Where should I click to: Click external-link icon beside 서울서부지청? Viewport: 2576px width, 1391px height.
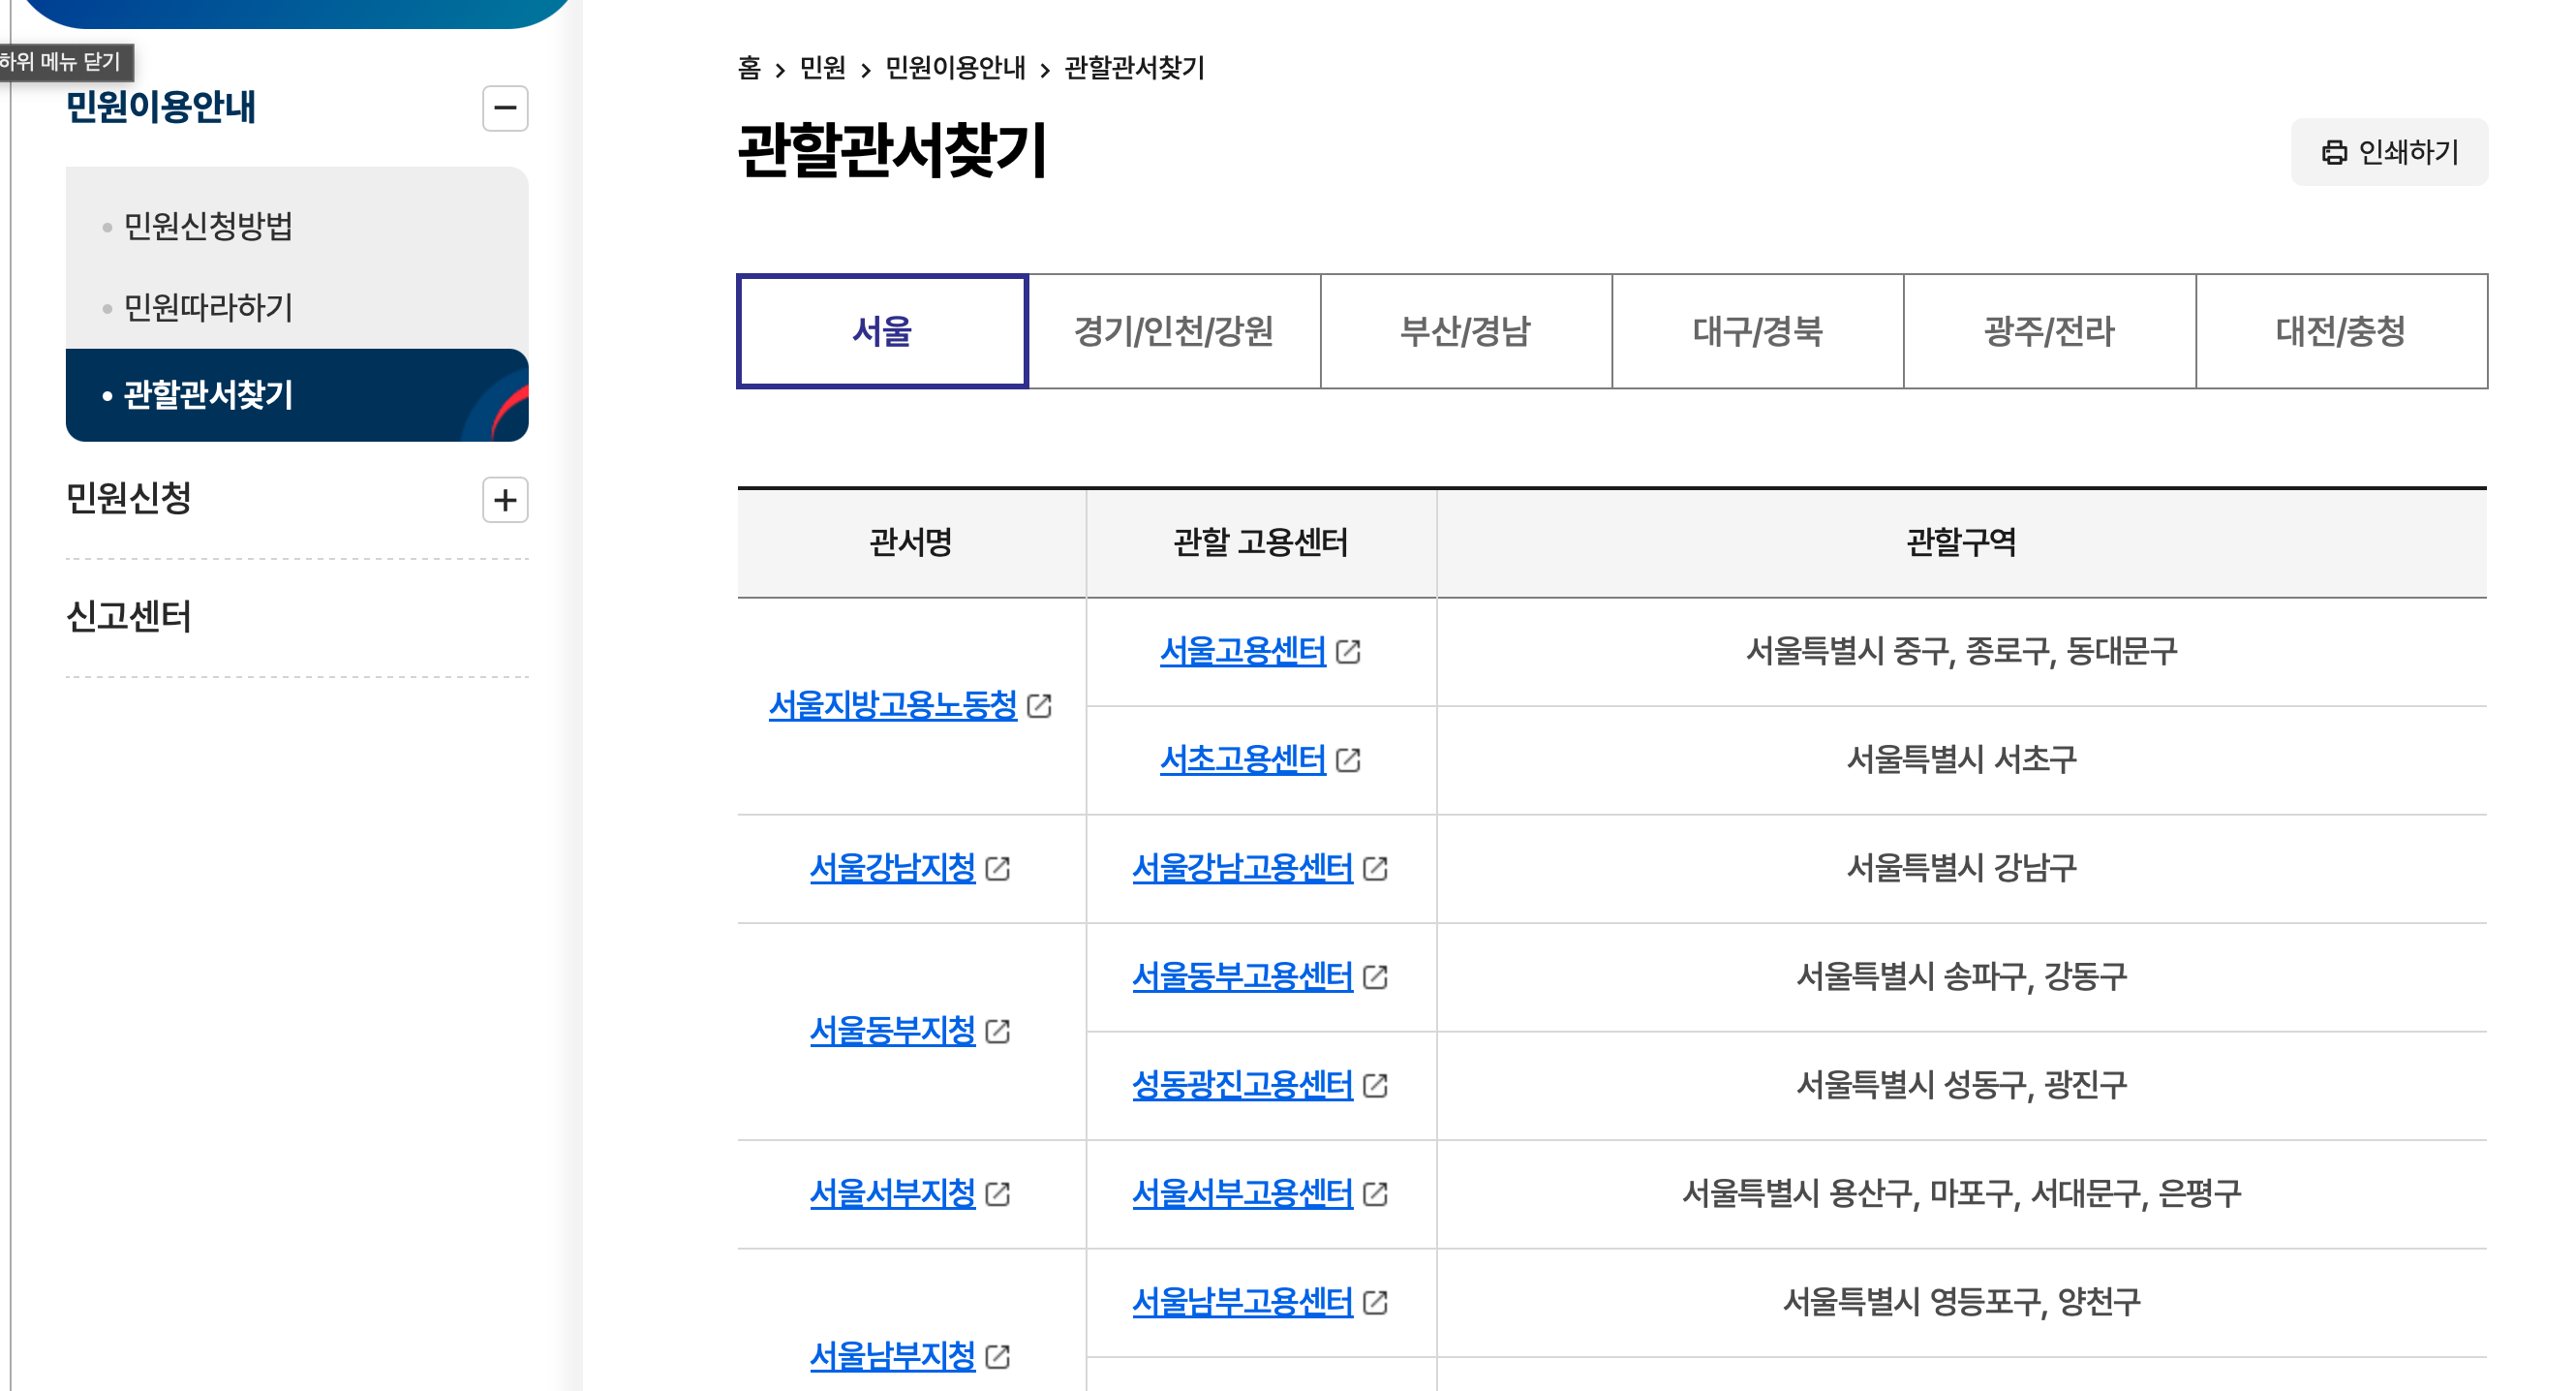[x=997, y=1194]
